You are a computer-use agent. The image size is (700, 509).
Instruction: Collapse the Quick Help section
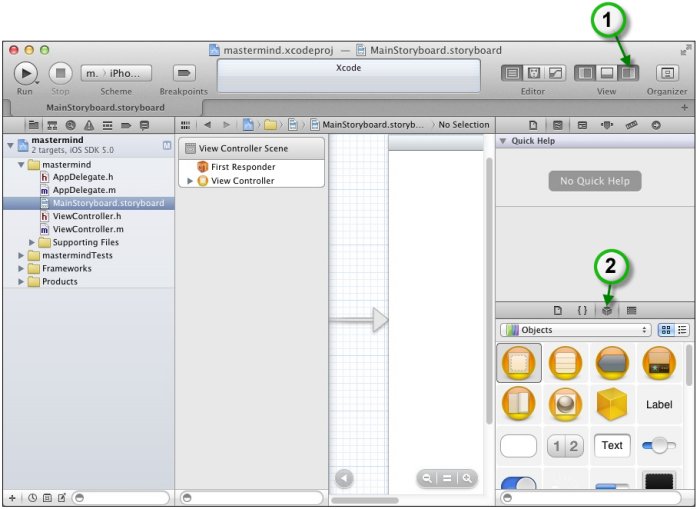pyautogui.click(x=503, y=141)
